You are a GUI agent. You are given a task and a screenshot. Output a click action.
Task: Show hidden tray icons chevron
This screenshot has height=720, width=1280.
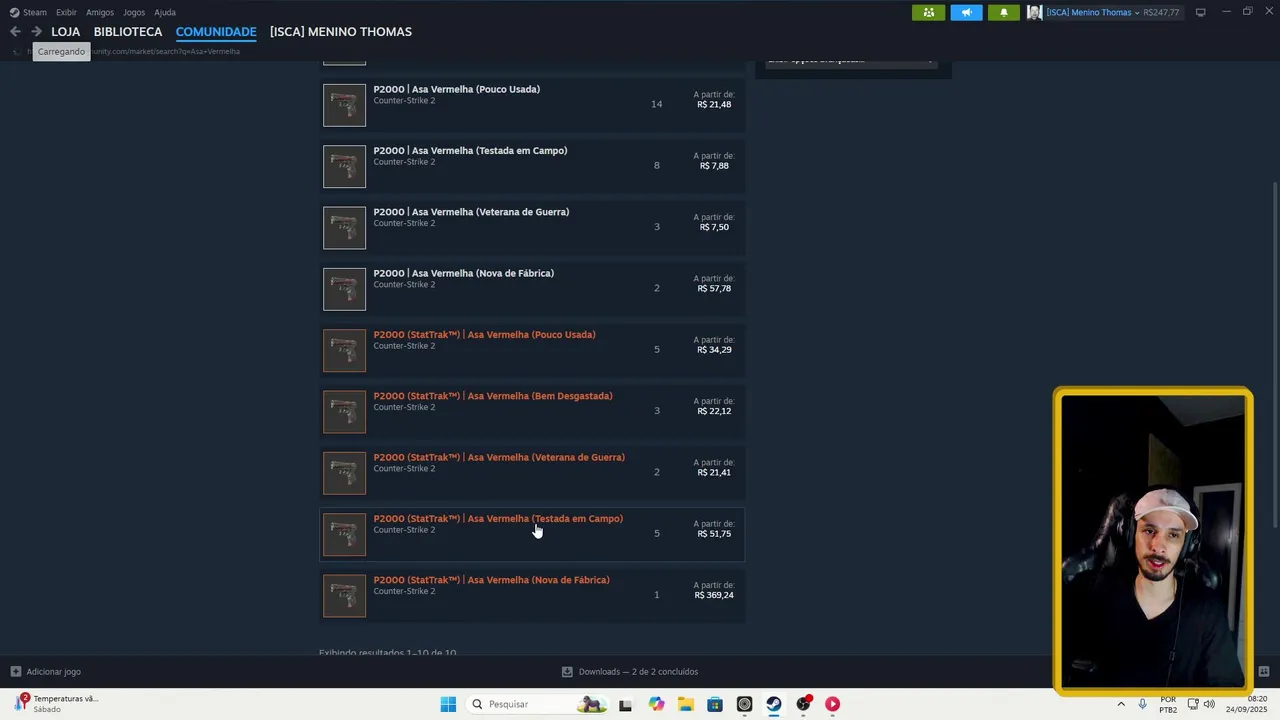coord(1120,704)
